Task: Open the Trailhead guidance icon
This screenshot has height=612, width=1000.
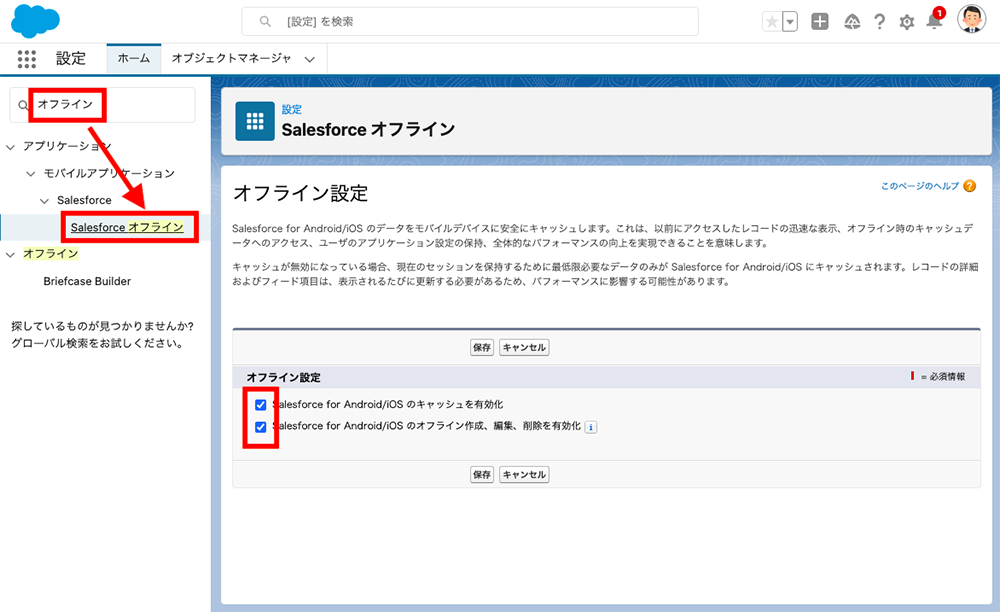Action: (851, 22)
